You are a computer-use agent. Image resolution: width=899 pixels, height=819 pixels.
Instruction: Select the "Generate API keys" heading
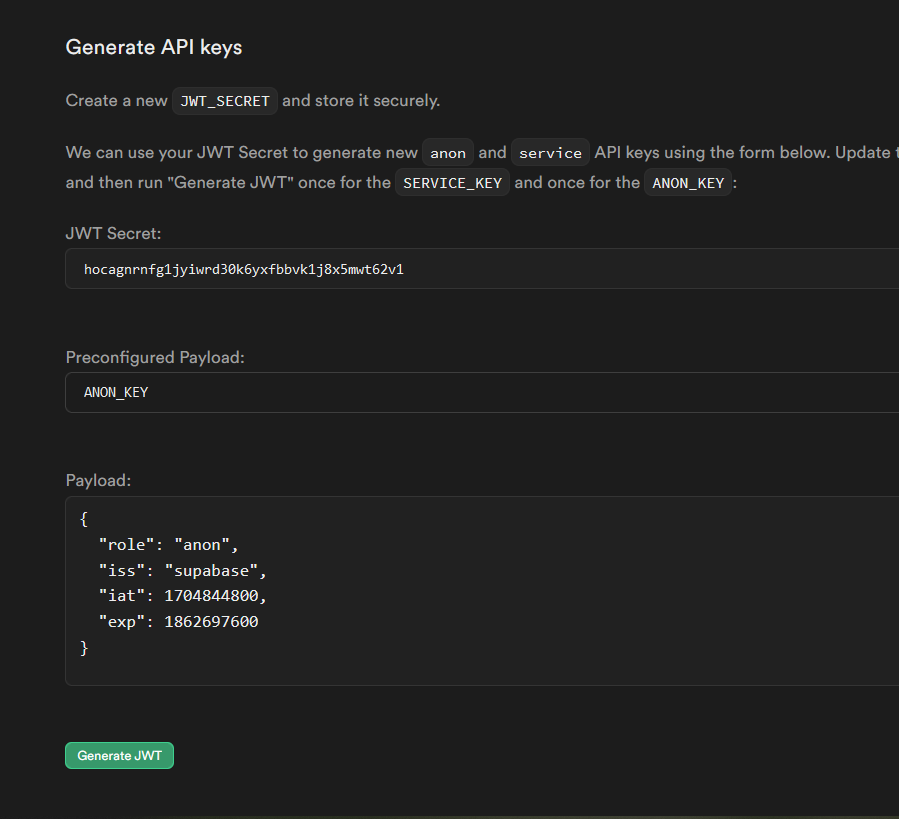click(x=154, y=47)
